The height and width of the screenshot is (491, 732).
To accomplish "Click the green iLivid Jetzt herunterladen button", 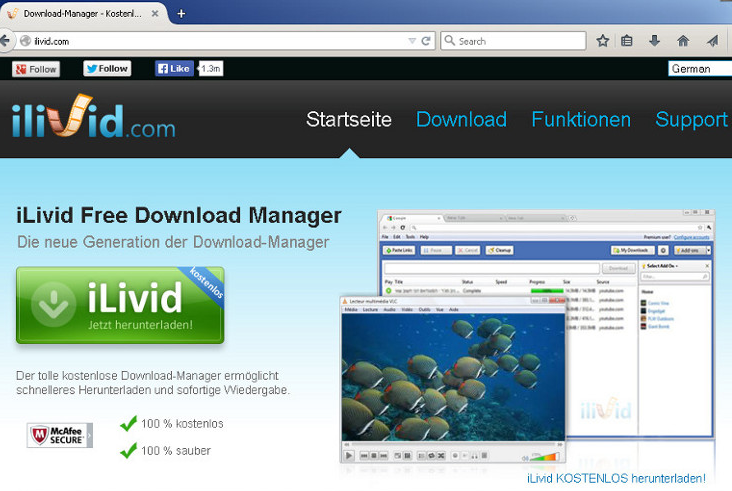I will pyautogui.click(x=120, y=305).
